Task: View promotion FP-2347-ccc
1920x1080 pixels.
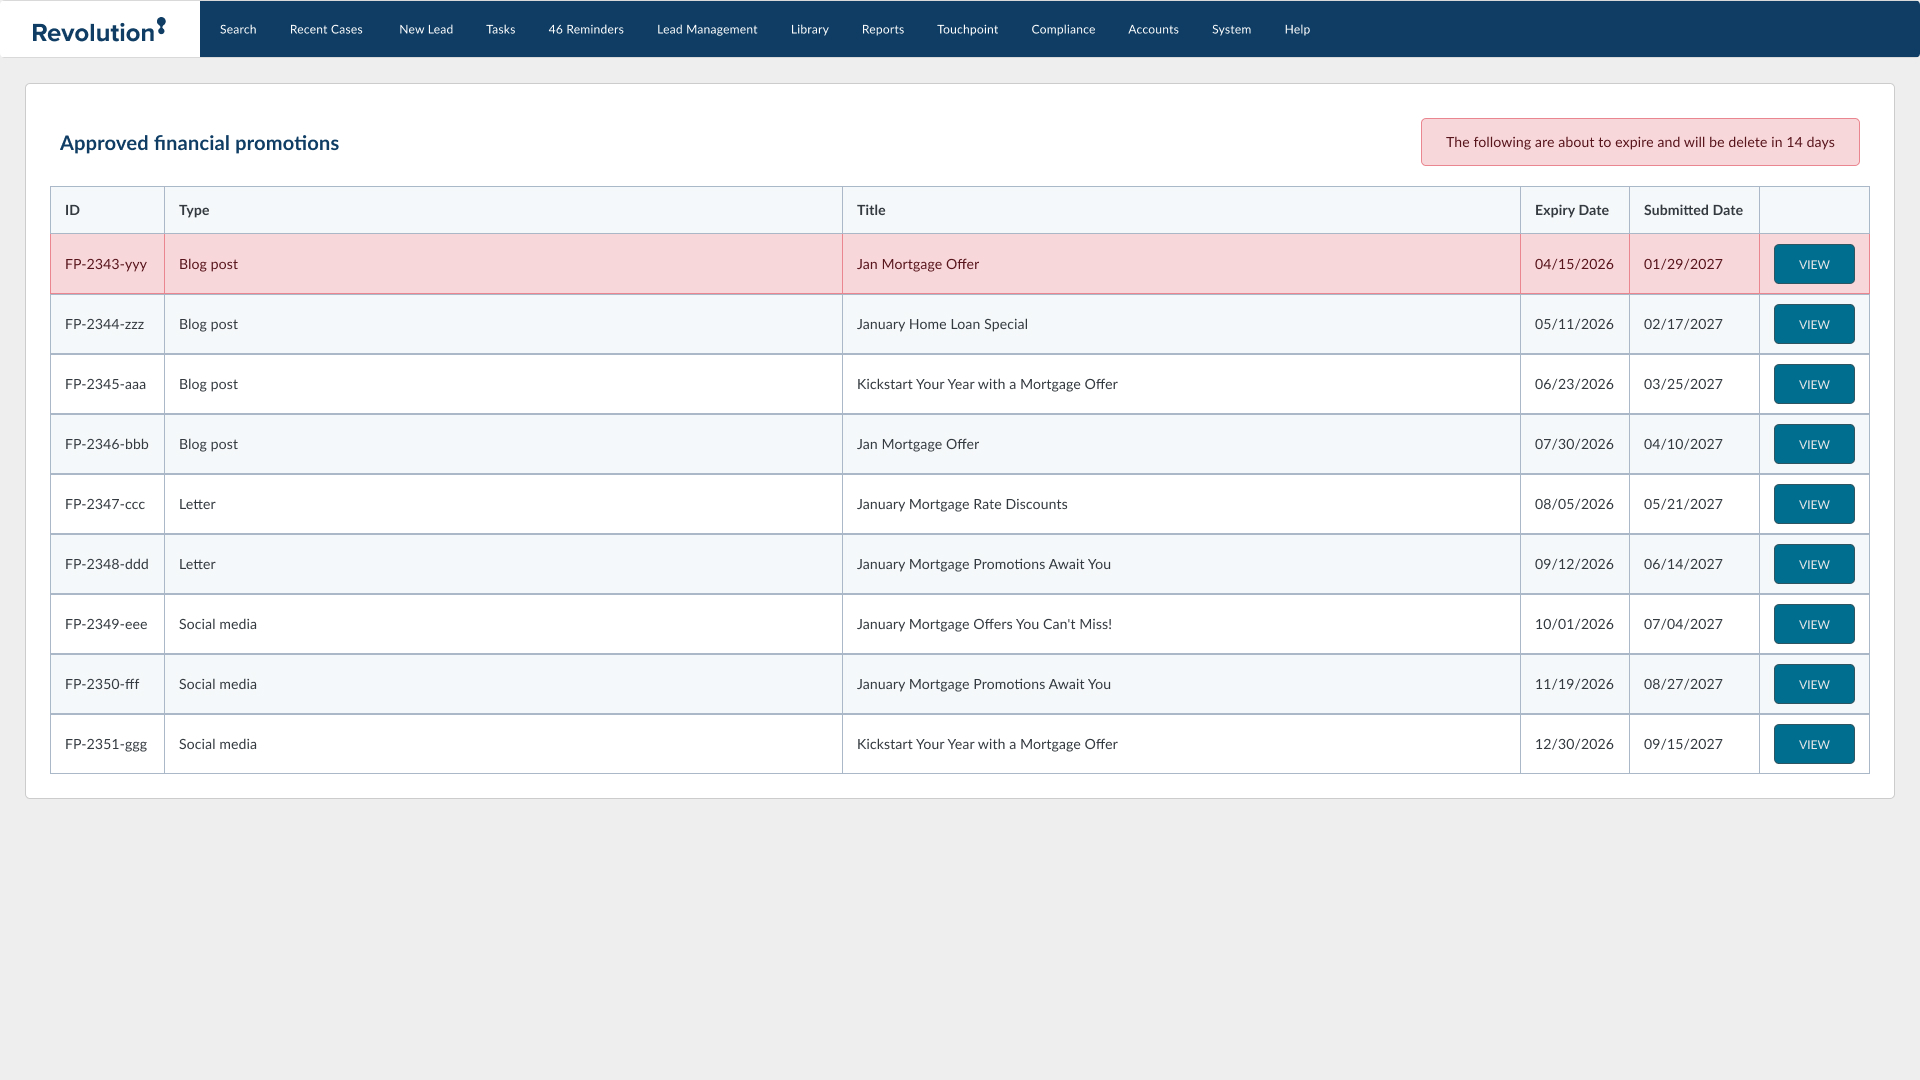Action: tap(1814, 504)
